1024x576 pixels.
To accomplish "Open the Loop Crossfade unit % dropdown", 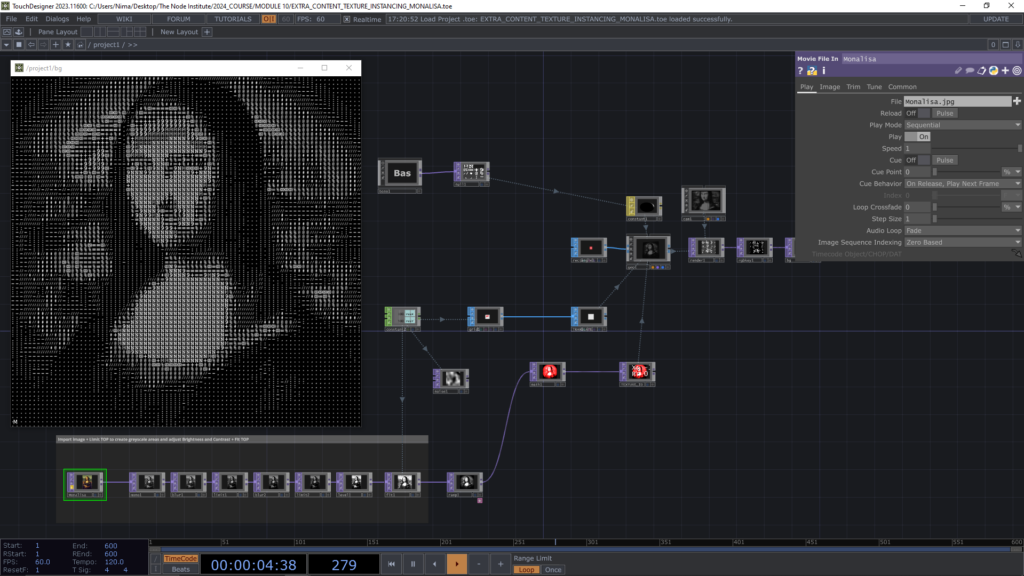I will (1012, 208).
